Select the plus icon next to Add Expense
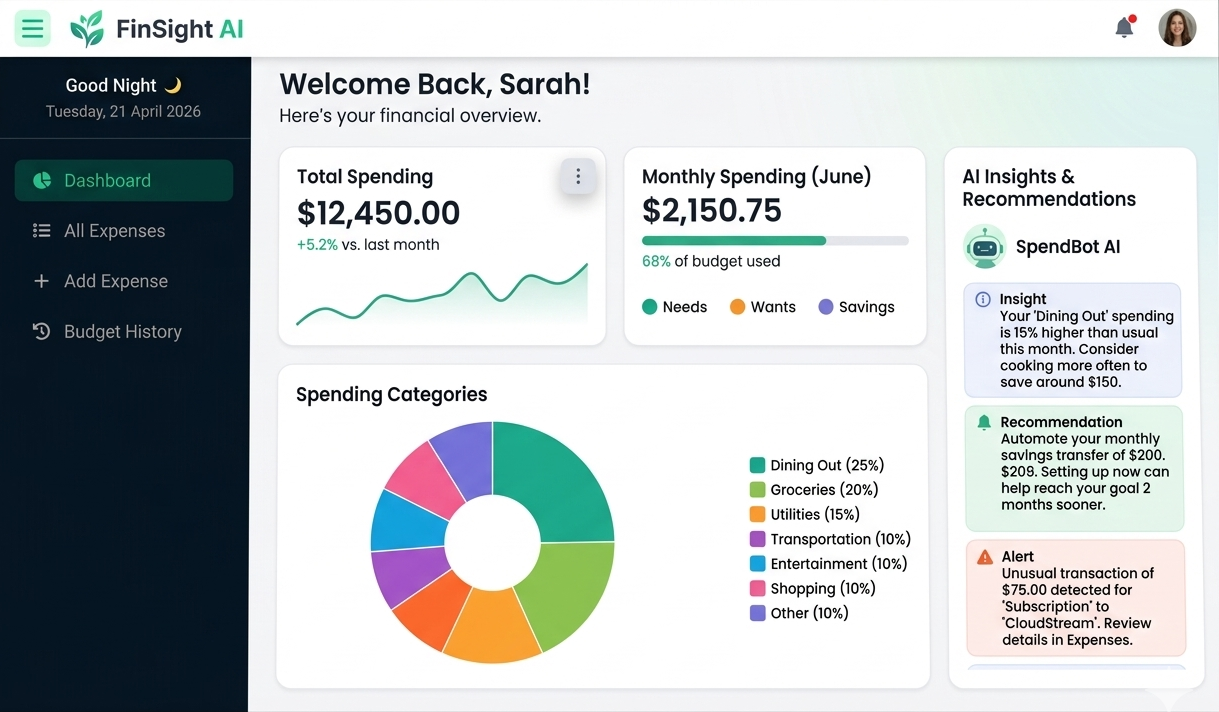 41,281
